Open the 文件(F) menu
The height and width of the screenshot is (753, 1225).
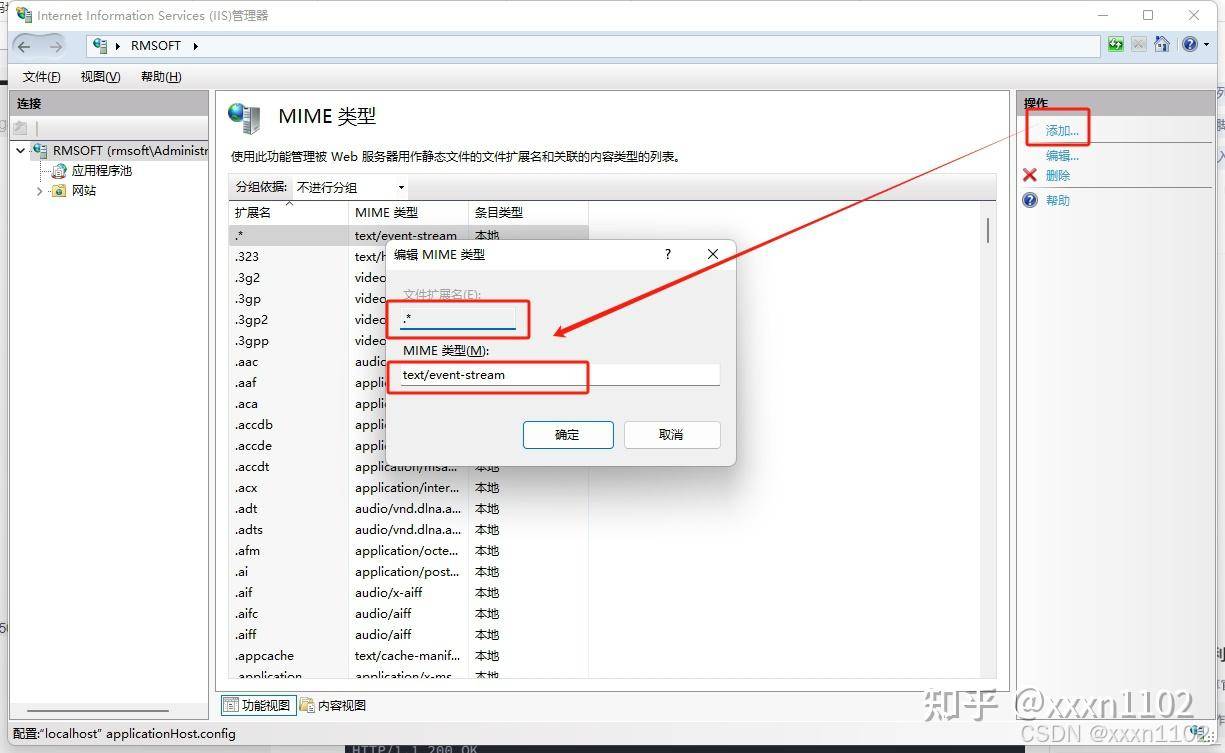[x=41, y=77]
